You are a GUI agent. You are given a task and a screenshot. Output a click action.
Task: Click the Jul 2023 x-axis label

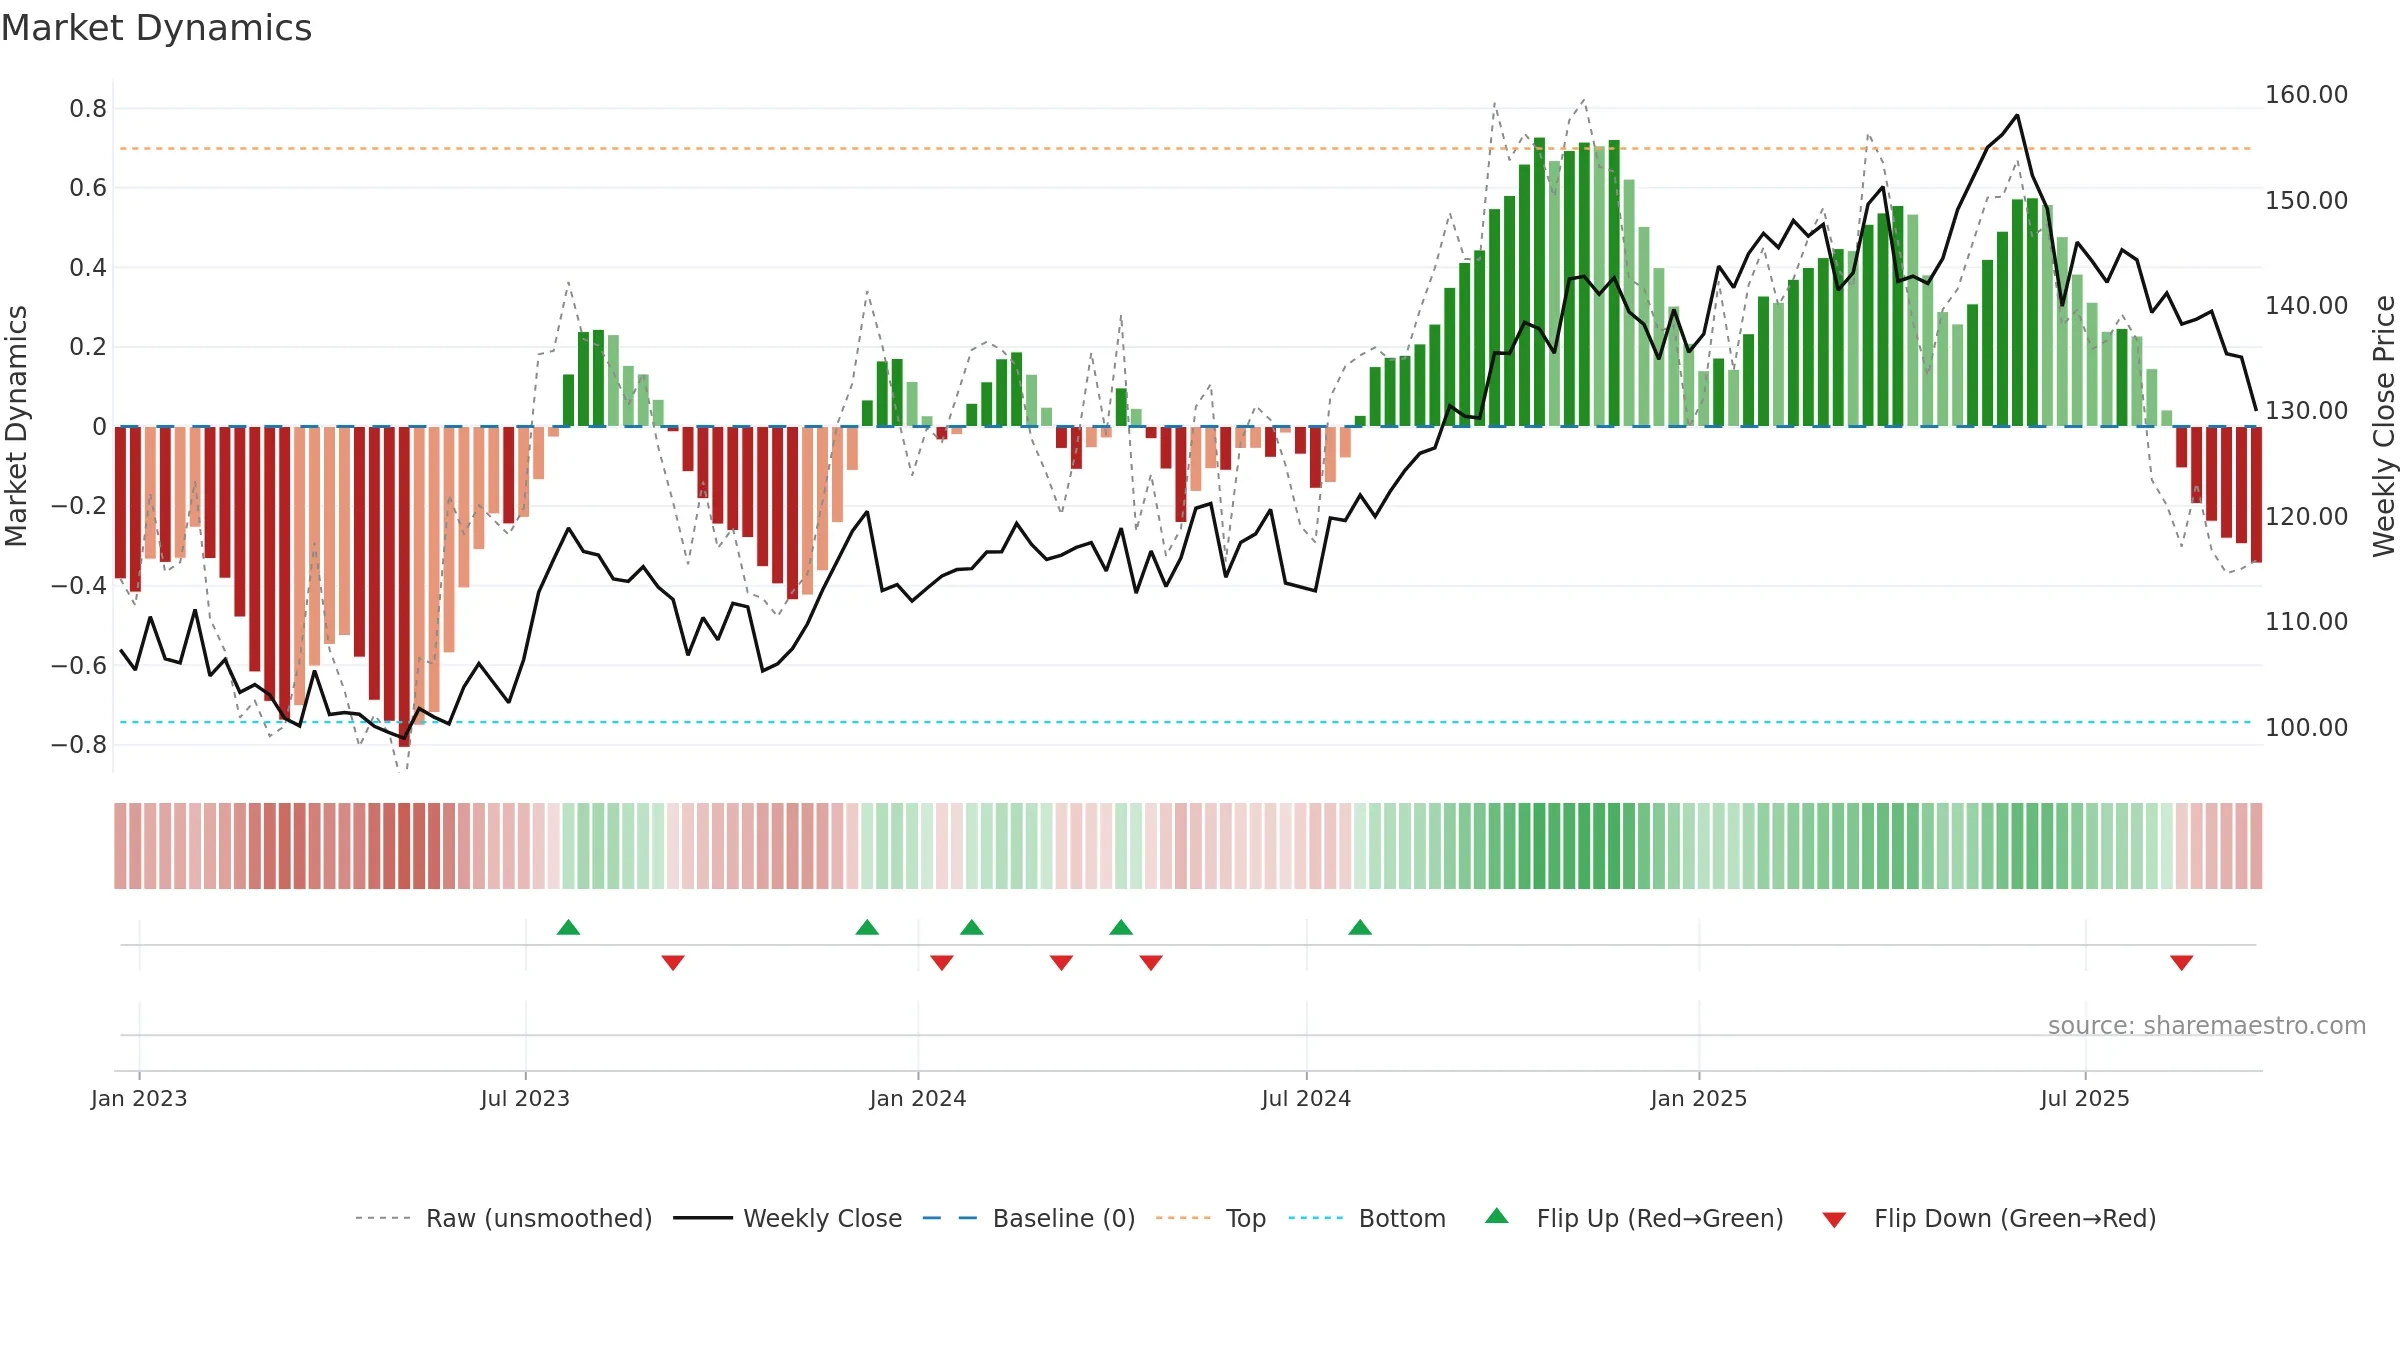click(x=525, y=1098)
